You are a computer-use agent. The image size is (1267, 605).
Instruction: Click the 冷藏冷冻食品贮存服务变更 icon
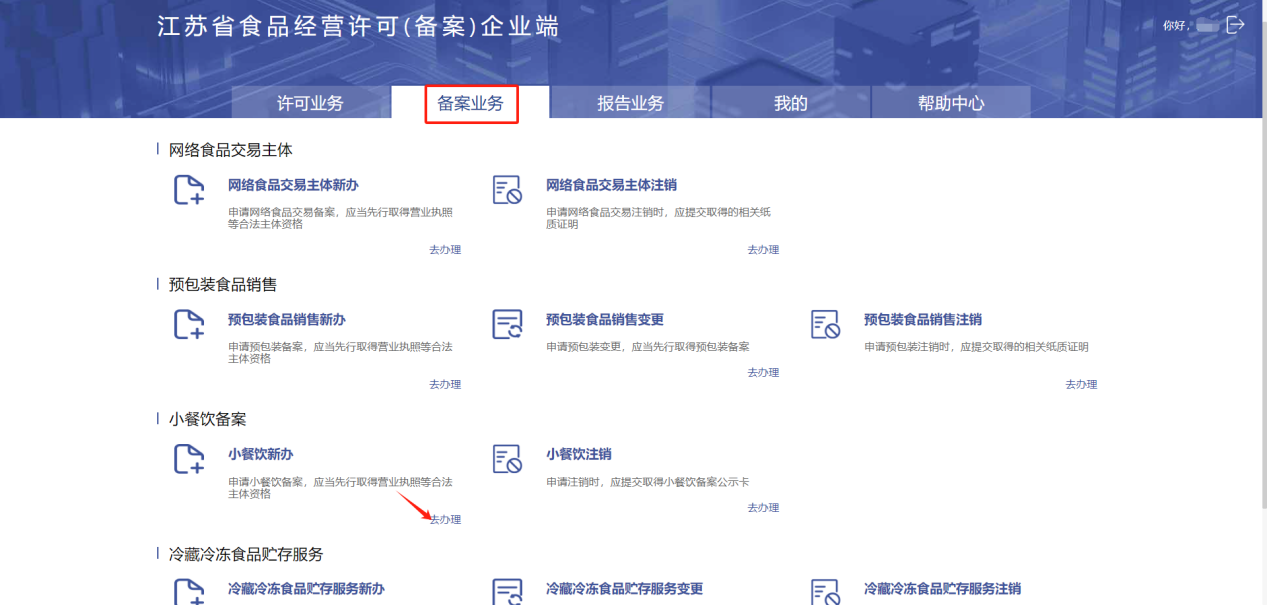[x=507, y=591]
